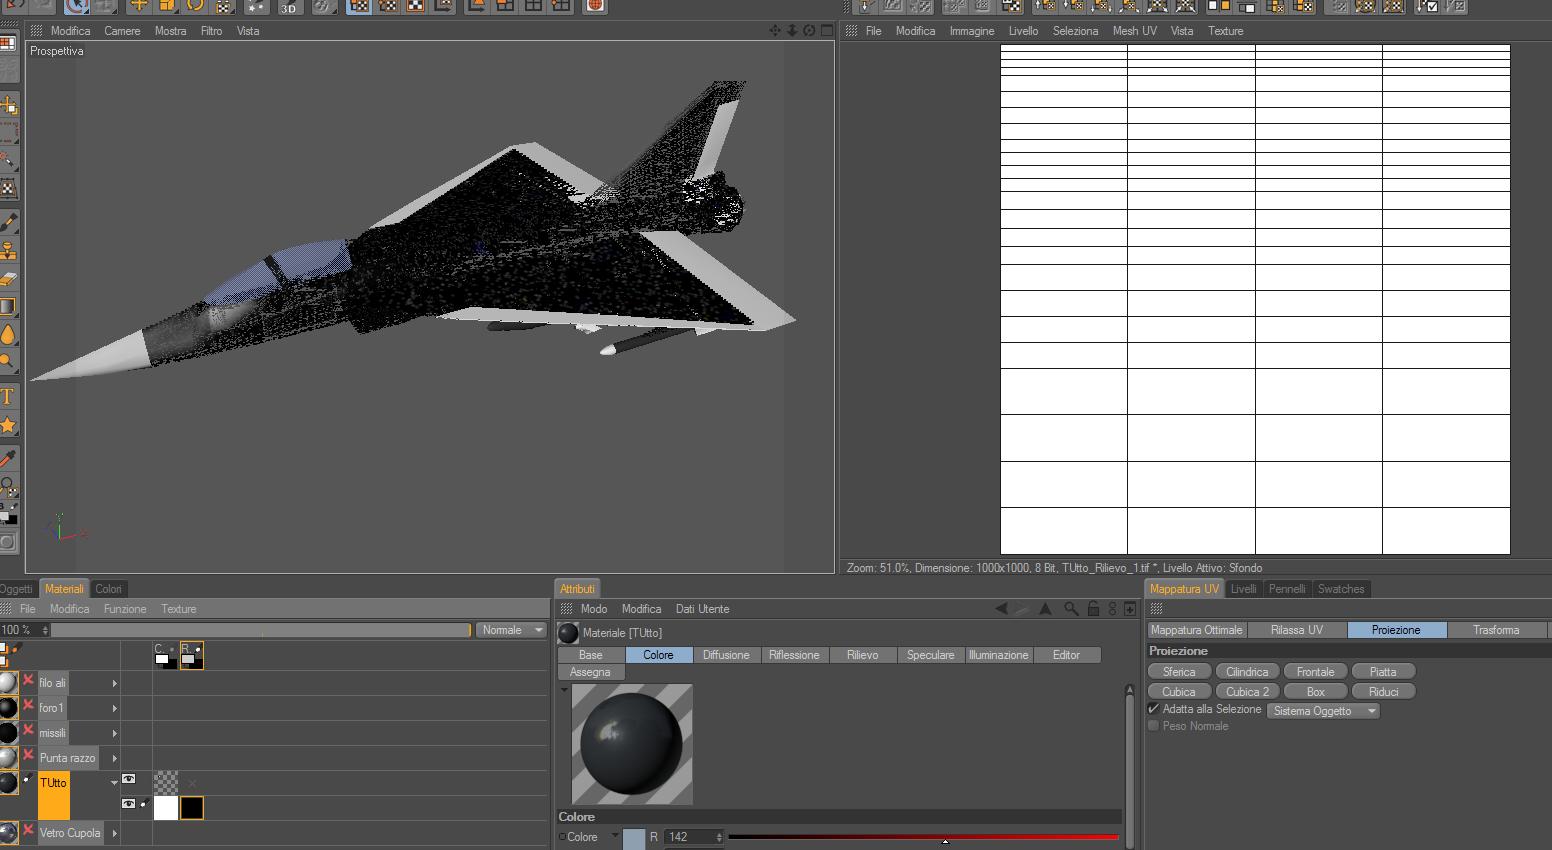Click the search magnifier in Attributi panel

[1071, 609]
